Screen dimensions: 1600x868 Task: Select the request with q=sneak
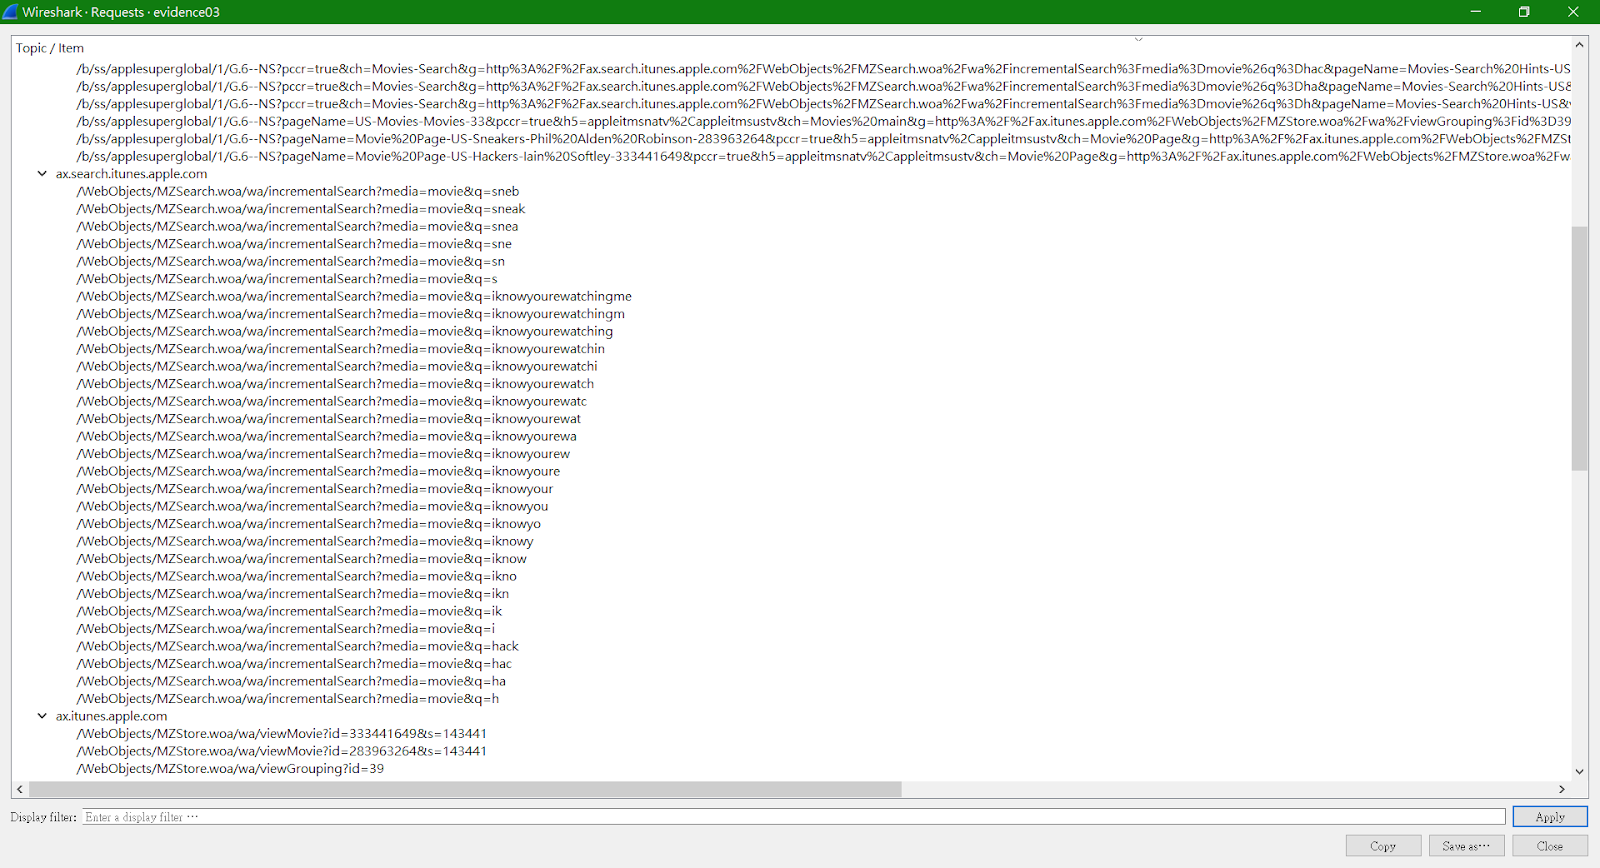pos(301,209)
